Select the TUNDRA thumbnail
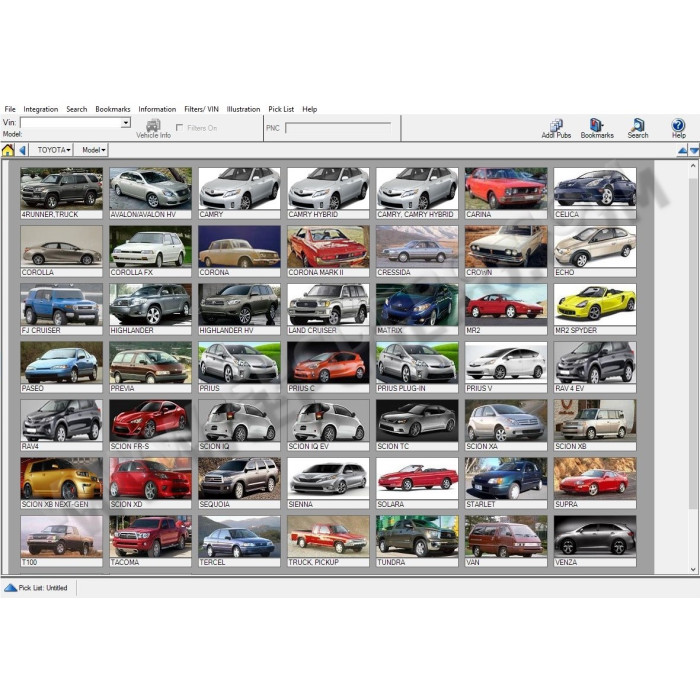The height and width of the screenshot is (700, 700). pos(417,541)
